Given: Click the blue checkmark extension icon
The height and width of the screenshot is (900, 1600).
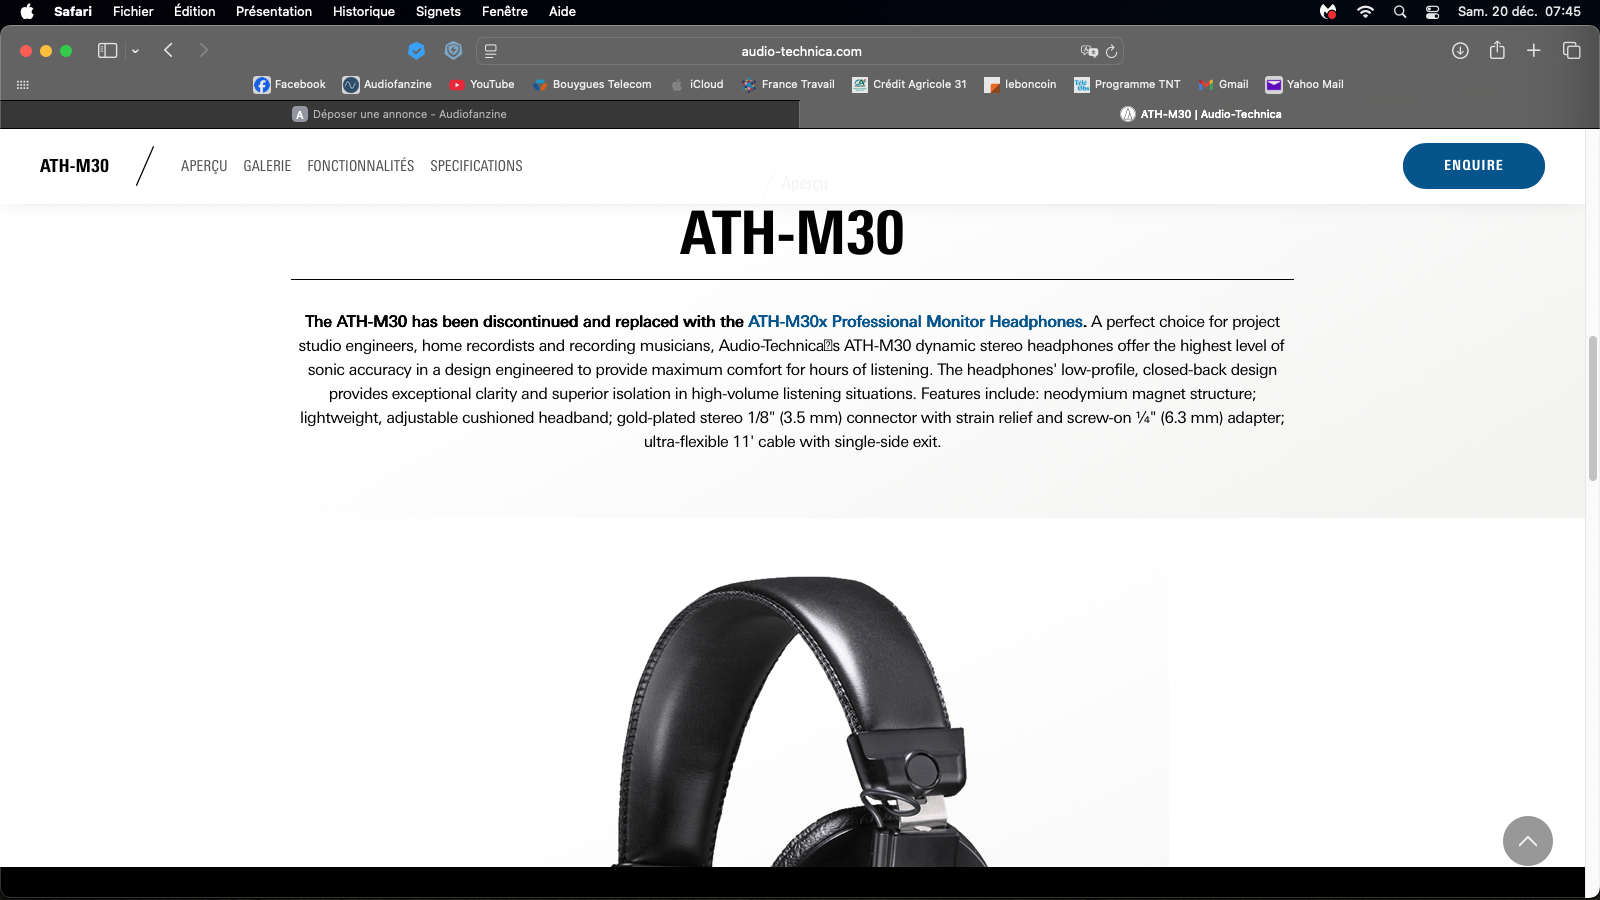Looking at the screenshot, I should point(417,51).
